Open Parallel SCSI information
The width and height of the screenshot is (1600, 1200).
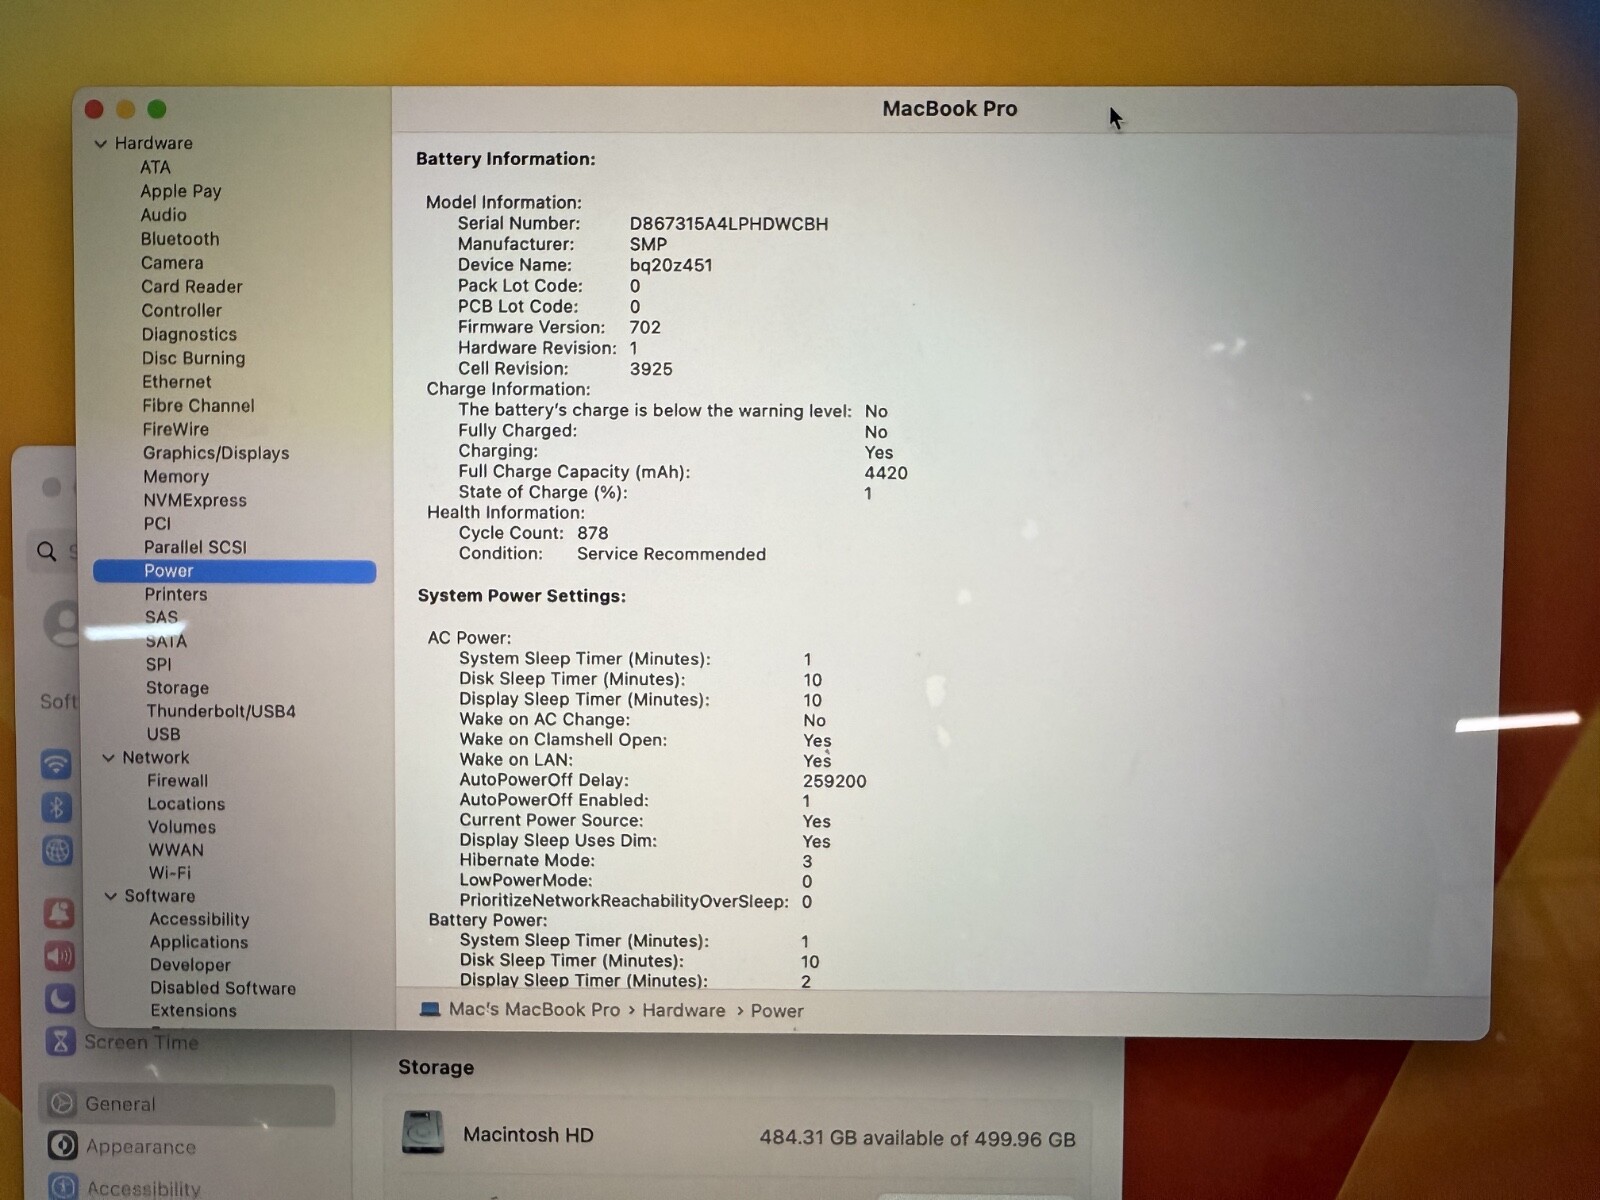coord(195,547)
